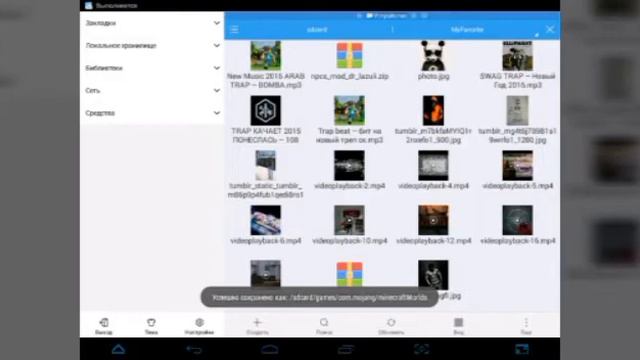Image resolution: width=640 pixels, height=360 pixels.
Task: Expand the Закладки section chevron
Action: 217,23
